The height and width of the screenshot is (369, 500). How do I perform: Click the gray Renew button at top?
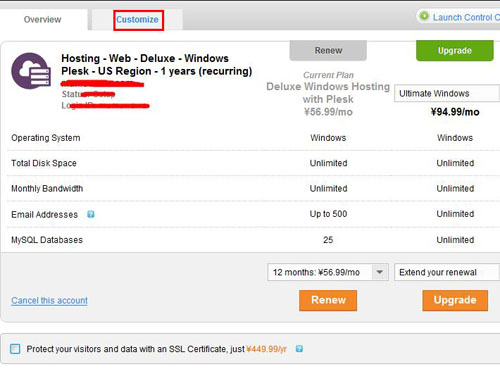point(328,50)
